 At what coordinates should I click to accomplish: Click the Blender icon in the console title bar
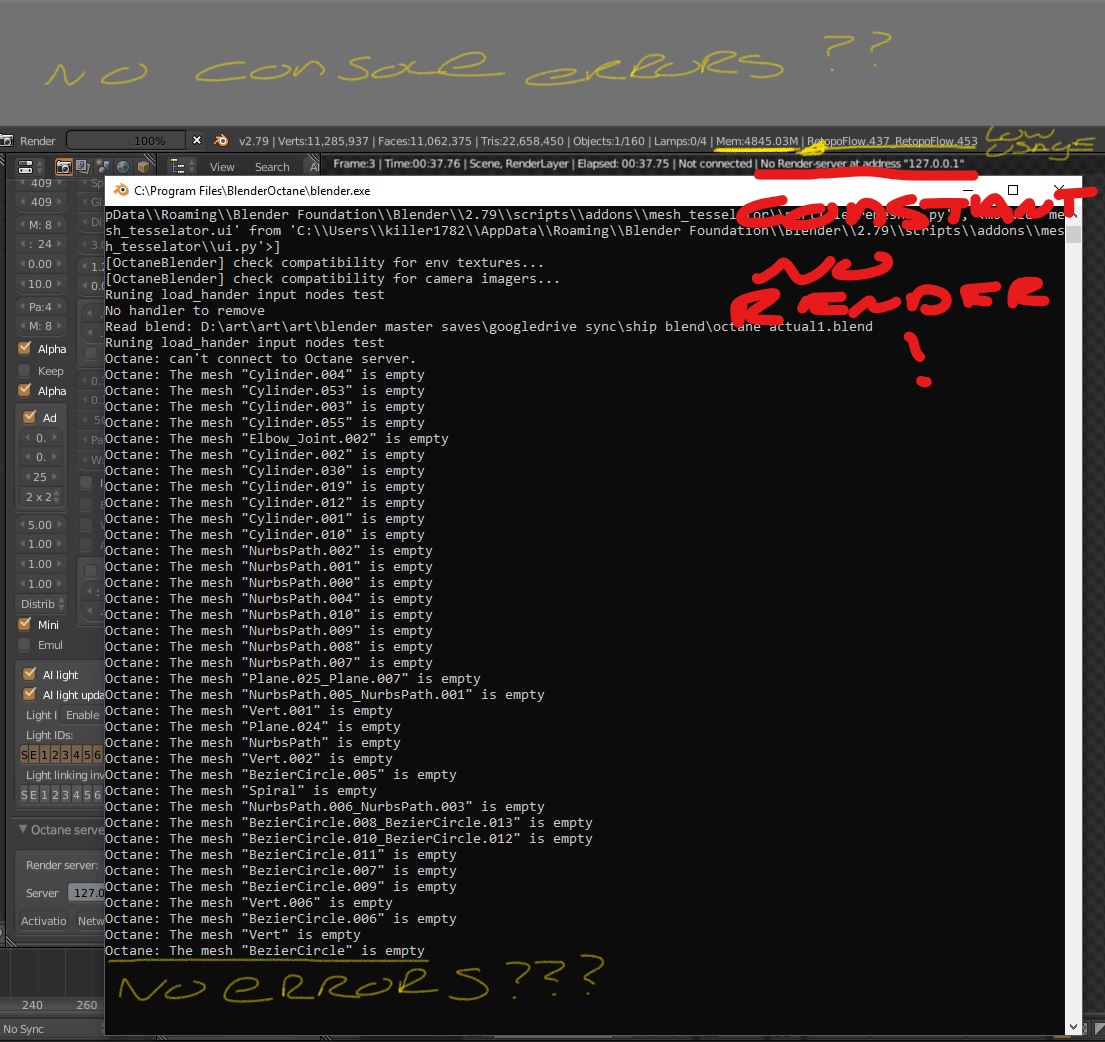tap(121, 190)
